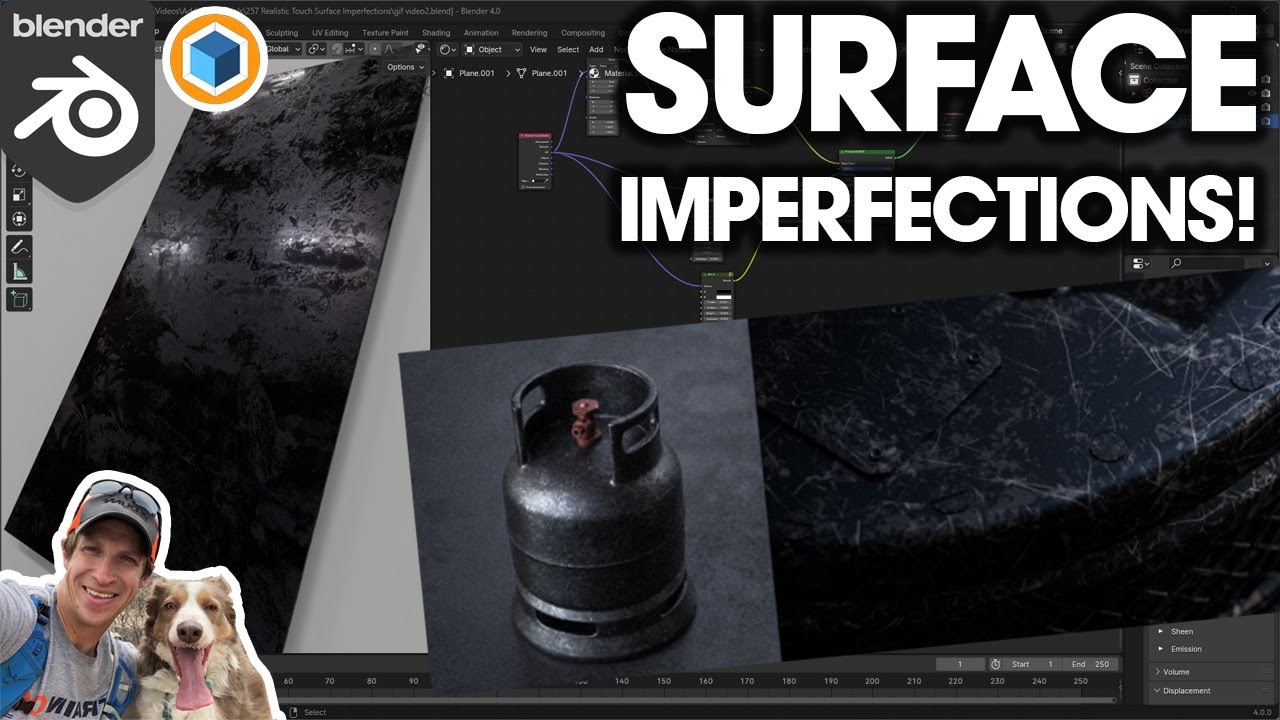This screenshot has width=1280, height=720.
Task: Click the Collection archive box icon in outliner
Action: [1136, 80]
